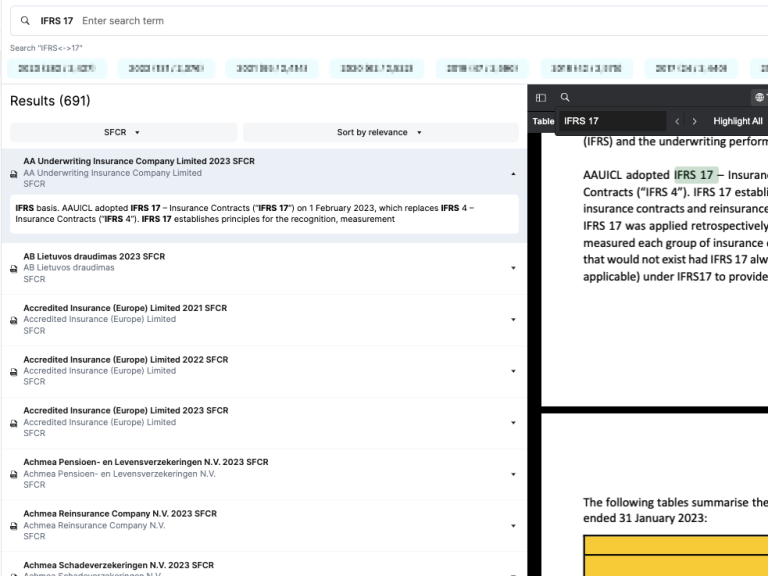The width and height of the screenshot is (768, 576).
Task: Open Achmea Pensioen- en Levensverzekeringen N.V. 2023 SFCR
Action: point(146,462)
